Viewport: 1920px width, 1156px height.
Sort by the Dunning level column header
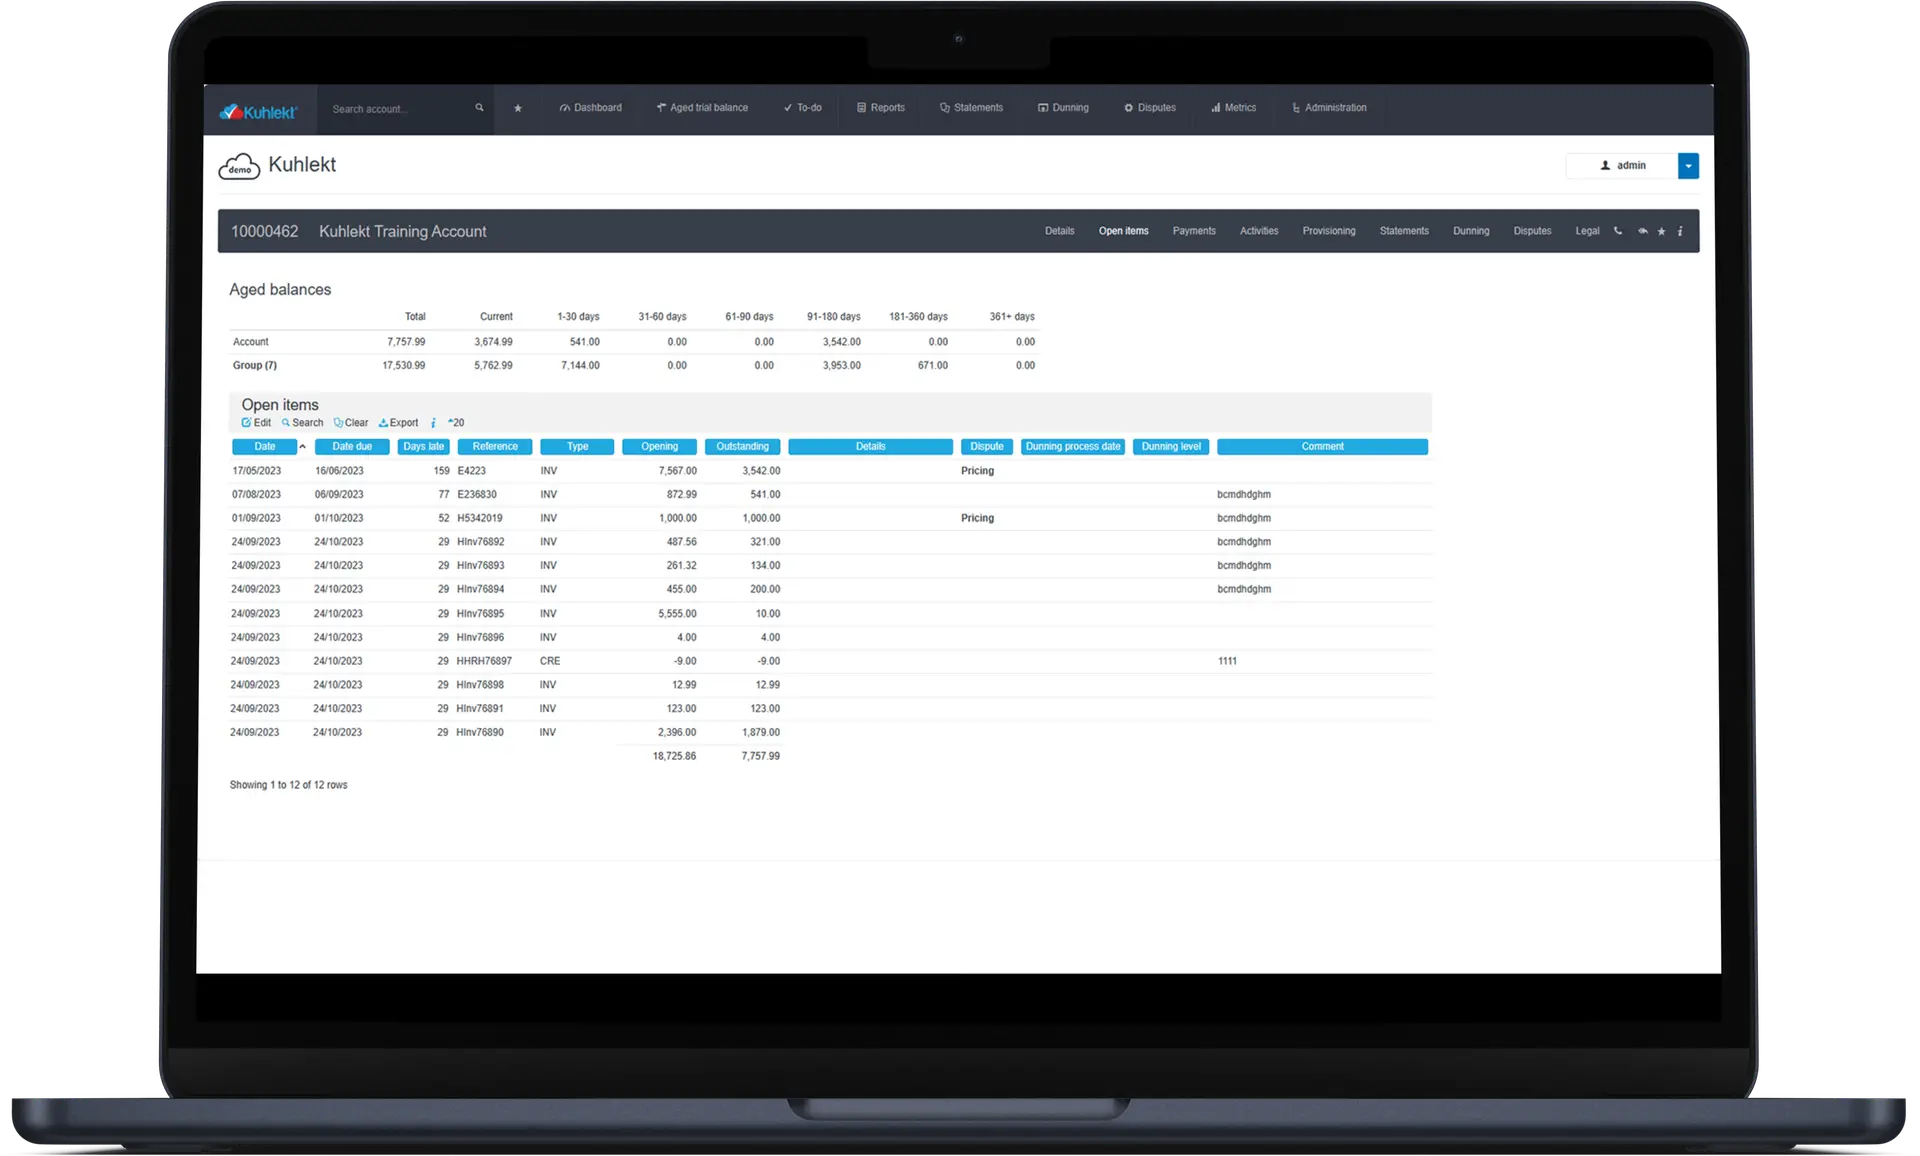[1171, 447]
